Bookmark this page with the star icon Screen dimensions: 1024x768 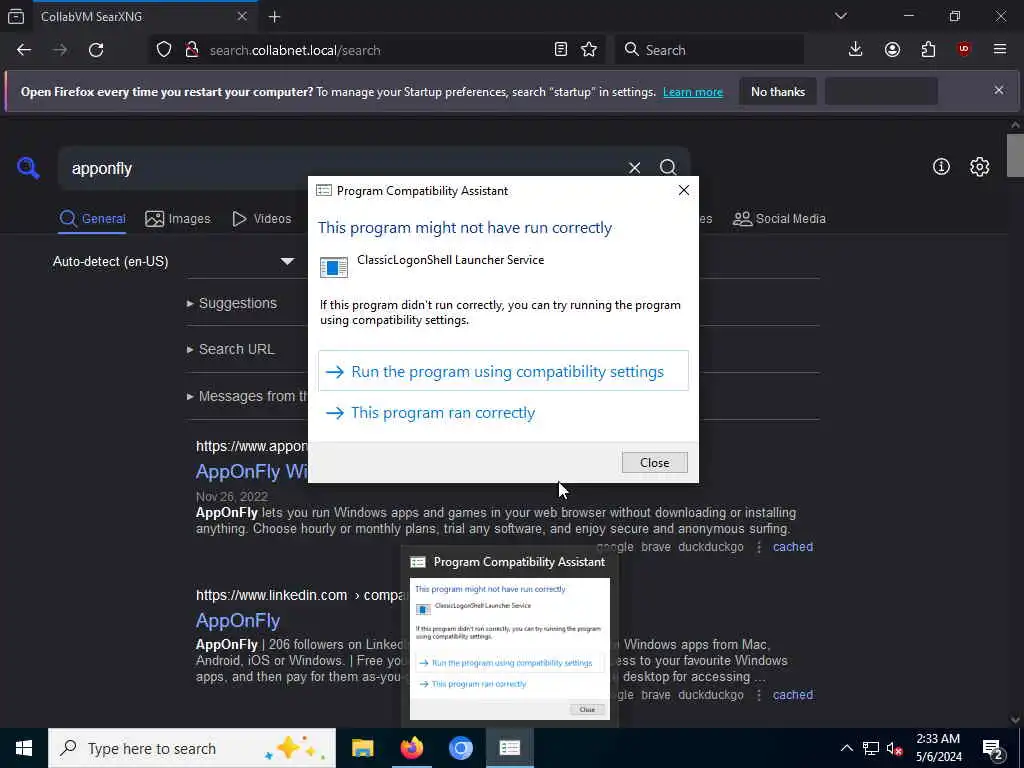[589, 50]
